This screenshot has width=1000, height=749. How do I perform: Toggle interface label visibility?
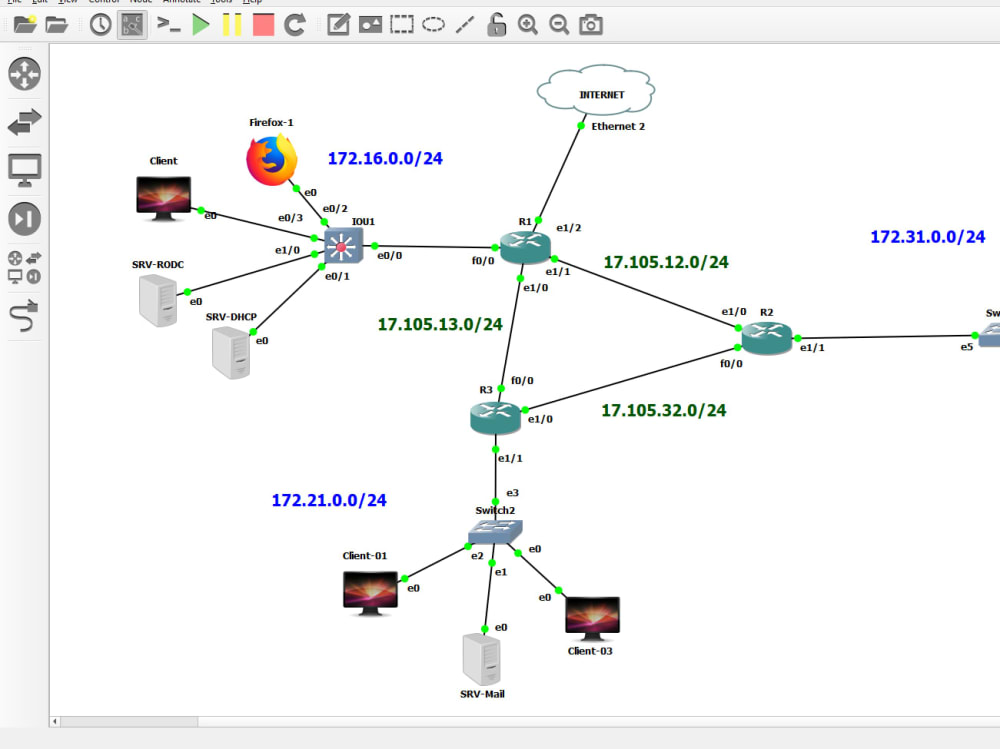pyautogui.click(x=132, y=24)
